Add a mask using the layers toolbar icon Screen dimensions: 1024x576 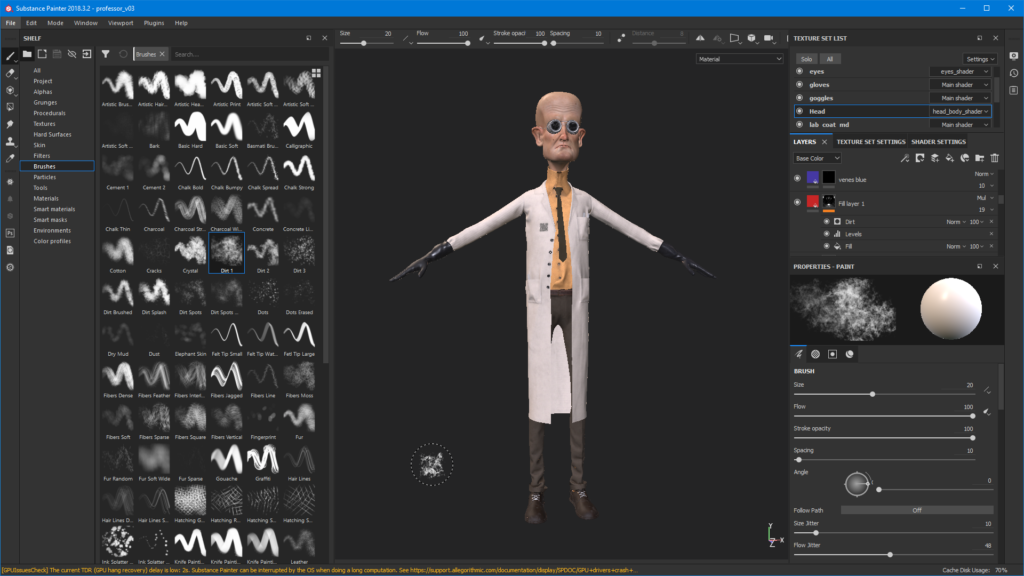coord(920,158)
